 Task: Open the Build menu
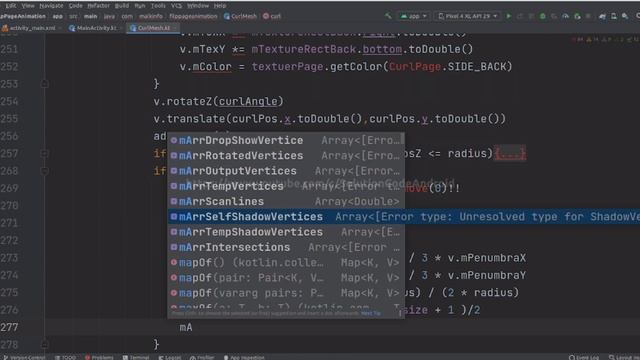(122, 6)
